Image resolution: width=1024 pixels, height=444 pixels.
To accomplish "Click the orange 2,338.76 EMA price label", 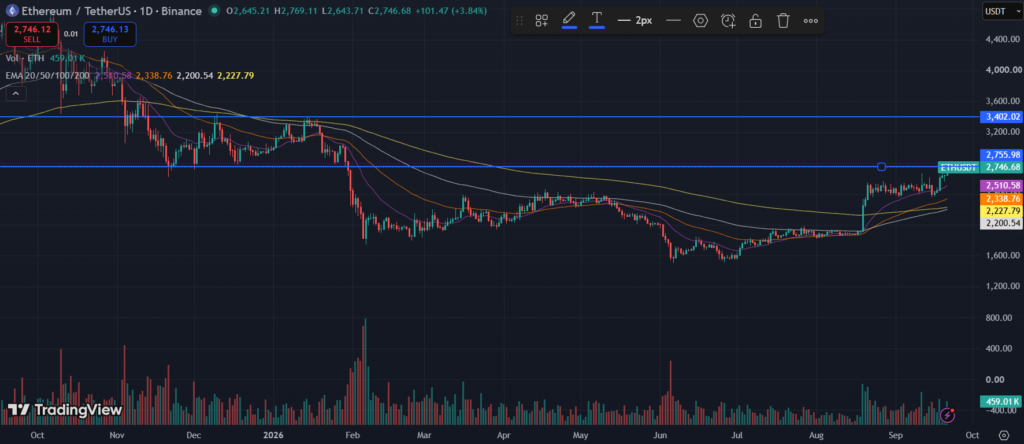I will click(x=1001, y=198).
